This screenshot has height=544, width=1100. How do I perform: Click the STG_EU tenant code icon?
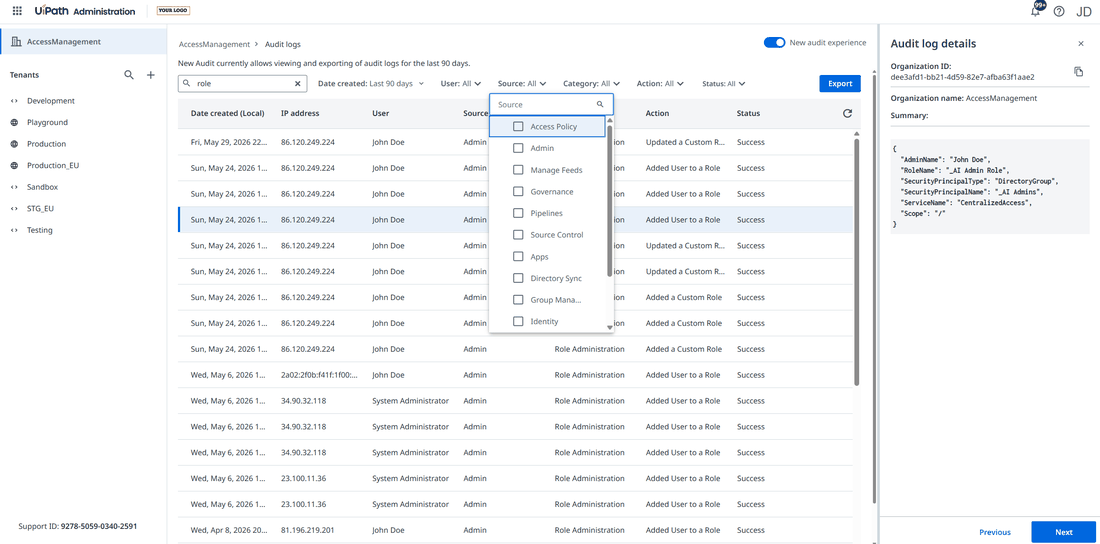click(x=14, y=208)
